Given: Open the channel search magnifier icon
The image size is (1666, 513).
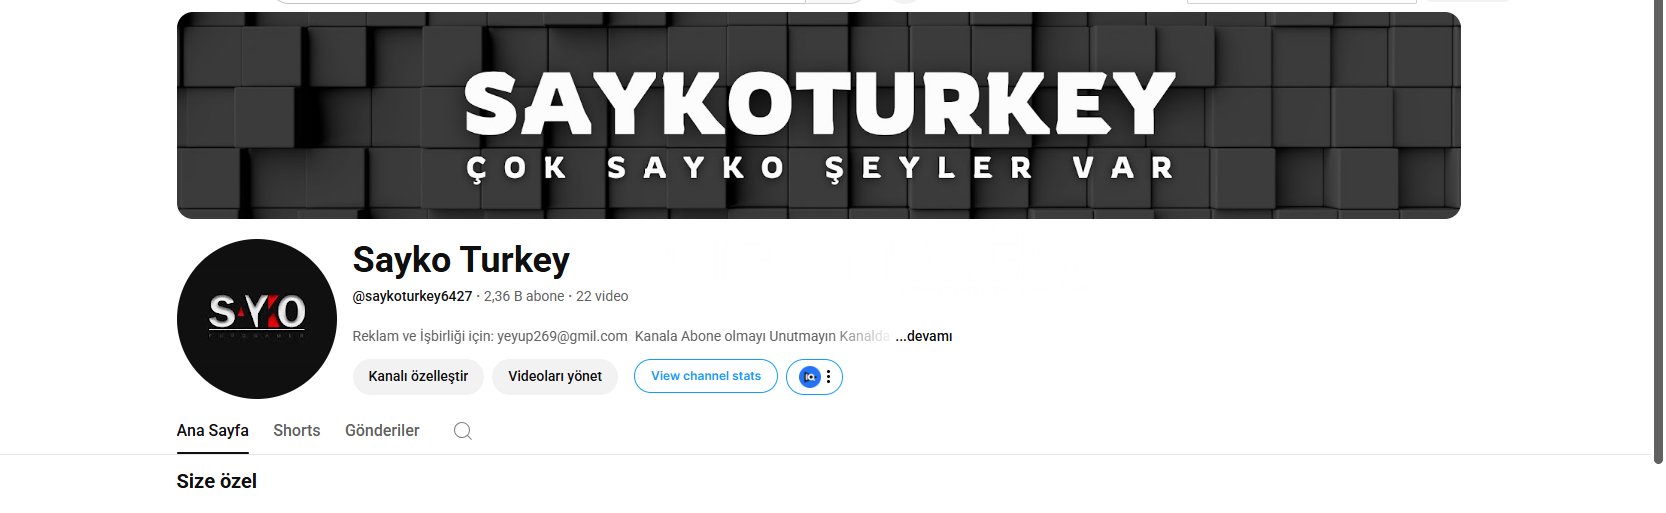Looking at the screenshot, I should point(462,431).
